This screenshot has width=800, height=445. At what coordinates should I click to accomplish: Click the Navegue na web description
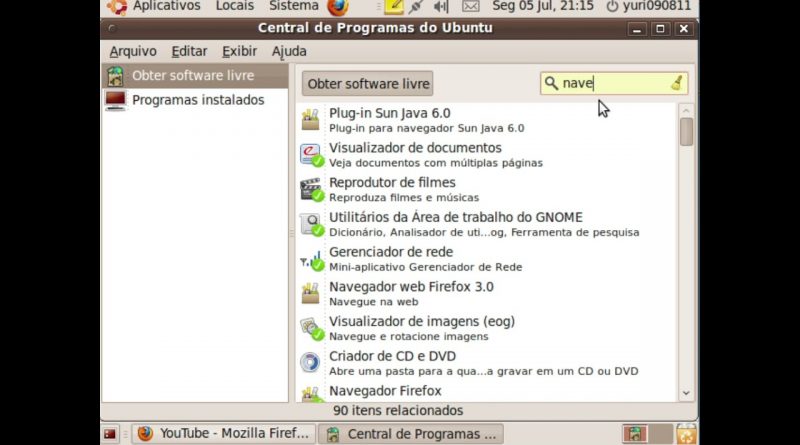click(x=373, y=302)
